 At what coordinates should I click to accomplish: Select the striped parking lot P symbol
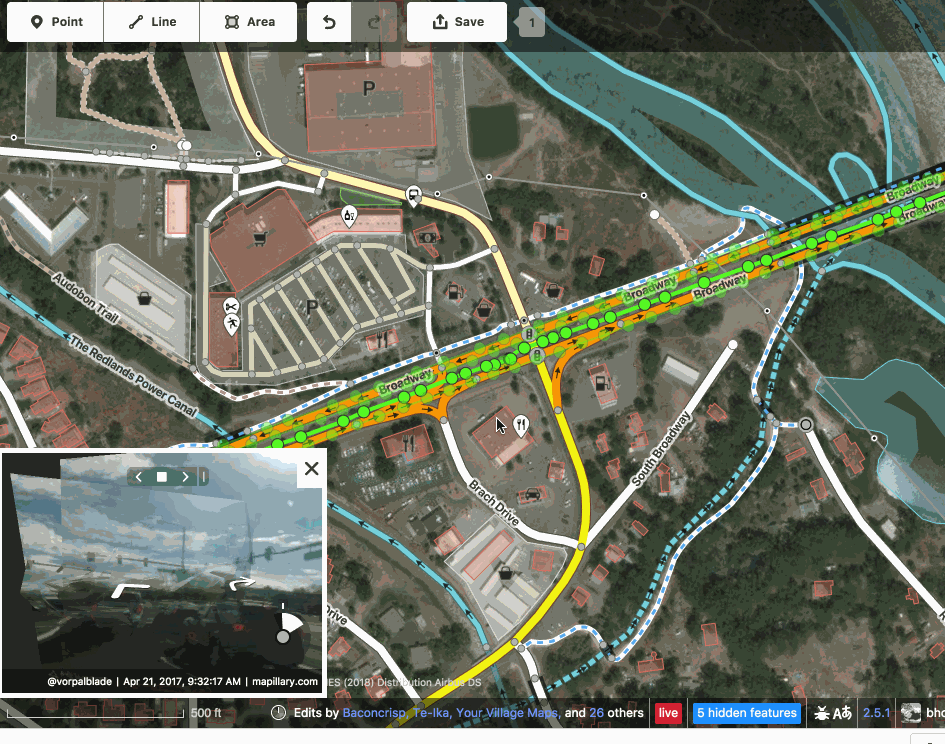tap(312, 307)
